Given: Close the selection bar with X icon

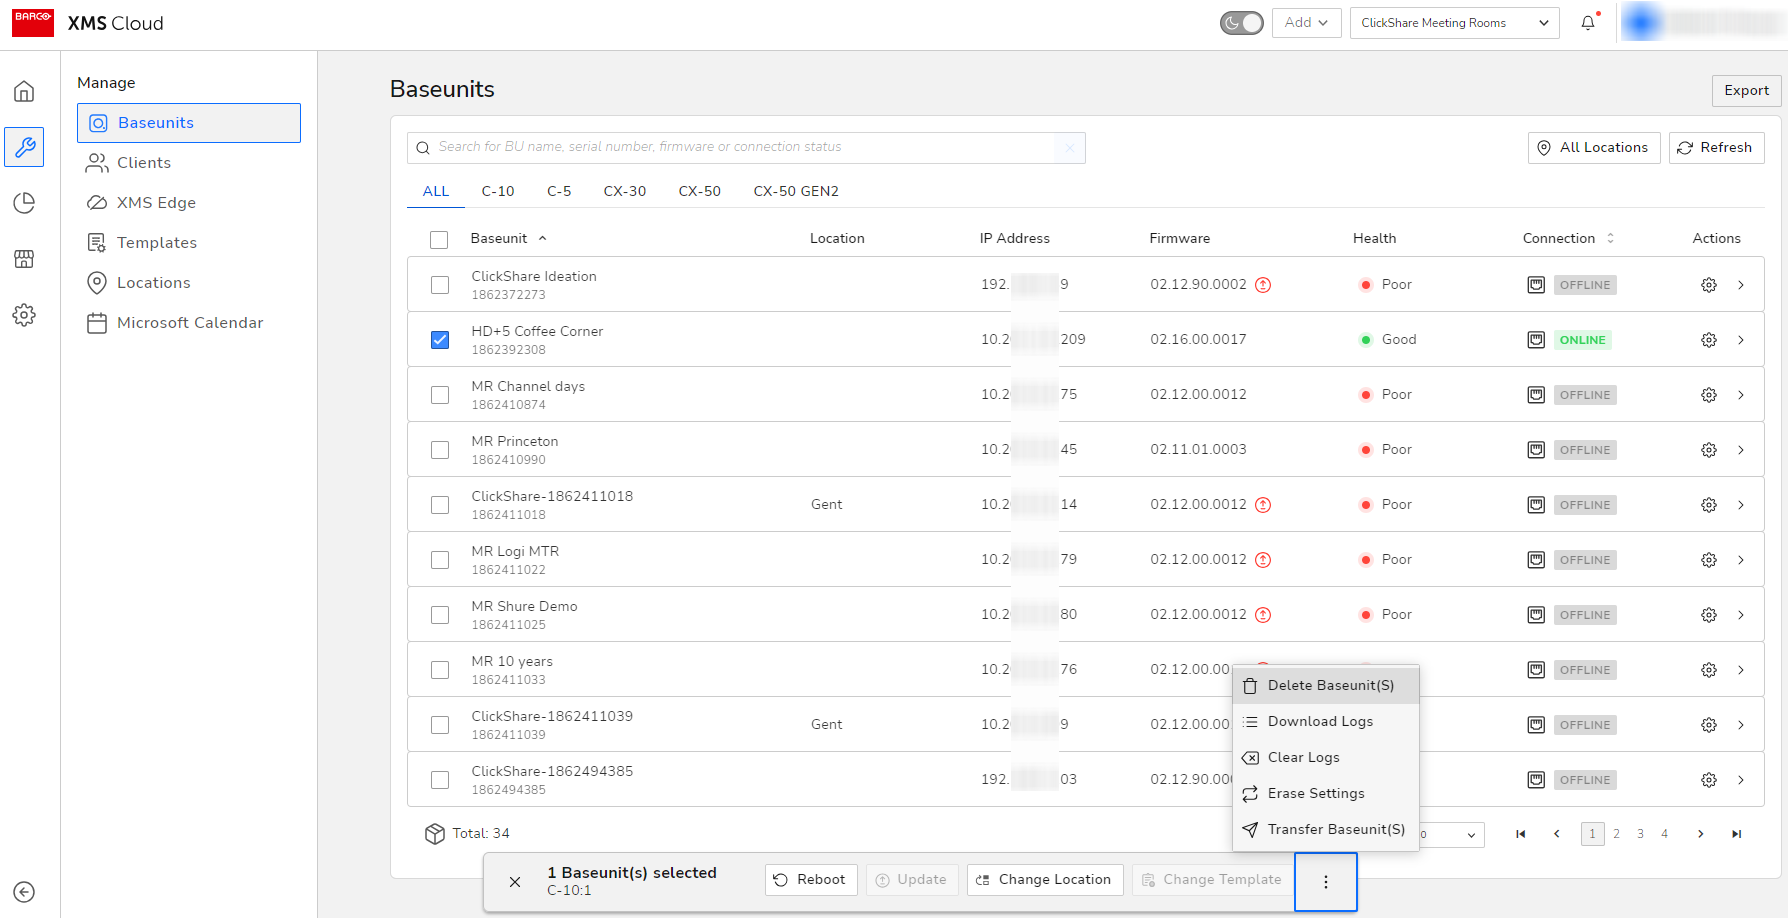Looking at the screenshot, I should pos(515,881).
